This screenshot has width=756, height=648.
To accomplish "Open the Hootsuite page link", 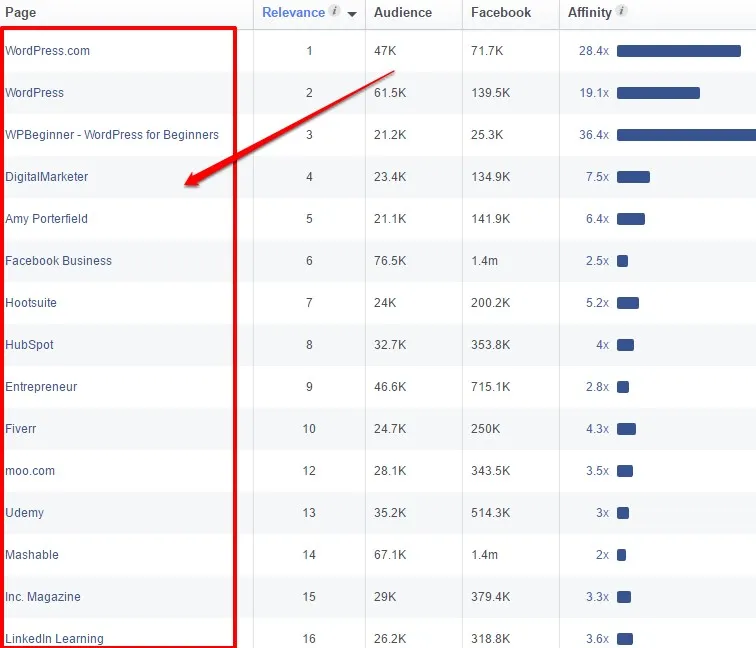I will pyautogui.click(x=31, y=303).
